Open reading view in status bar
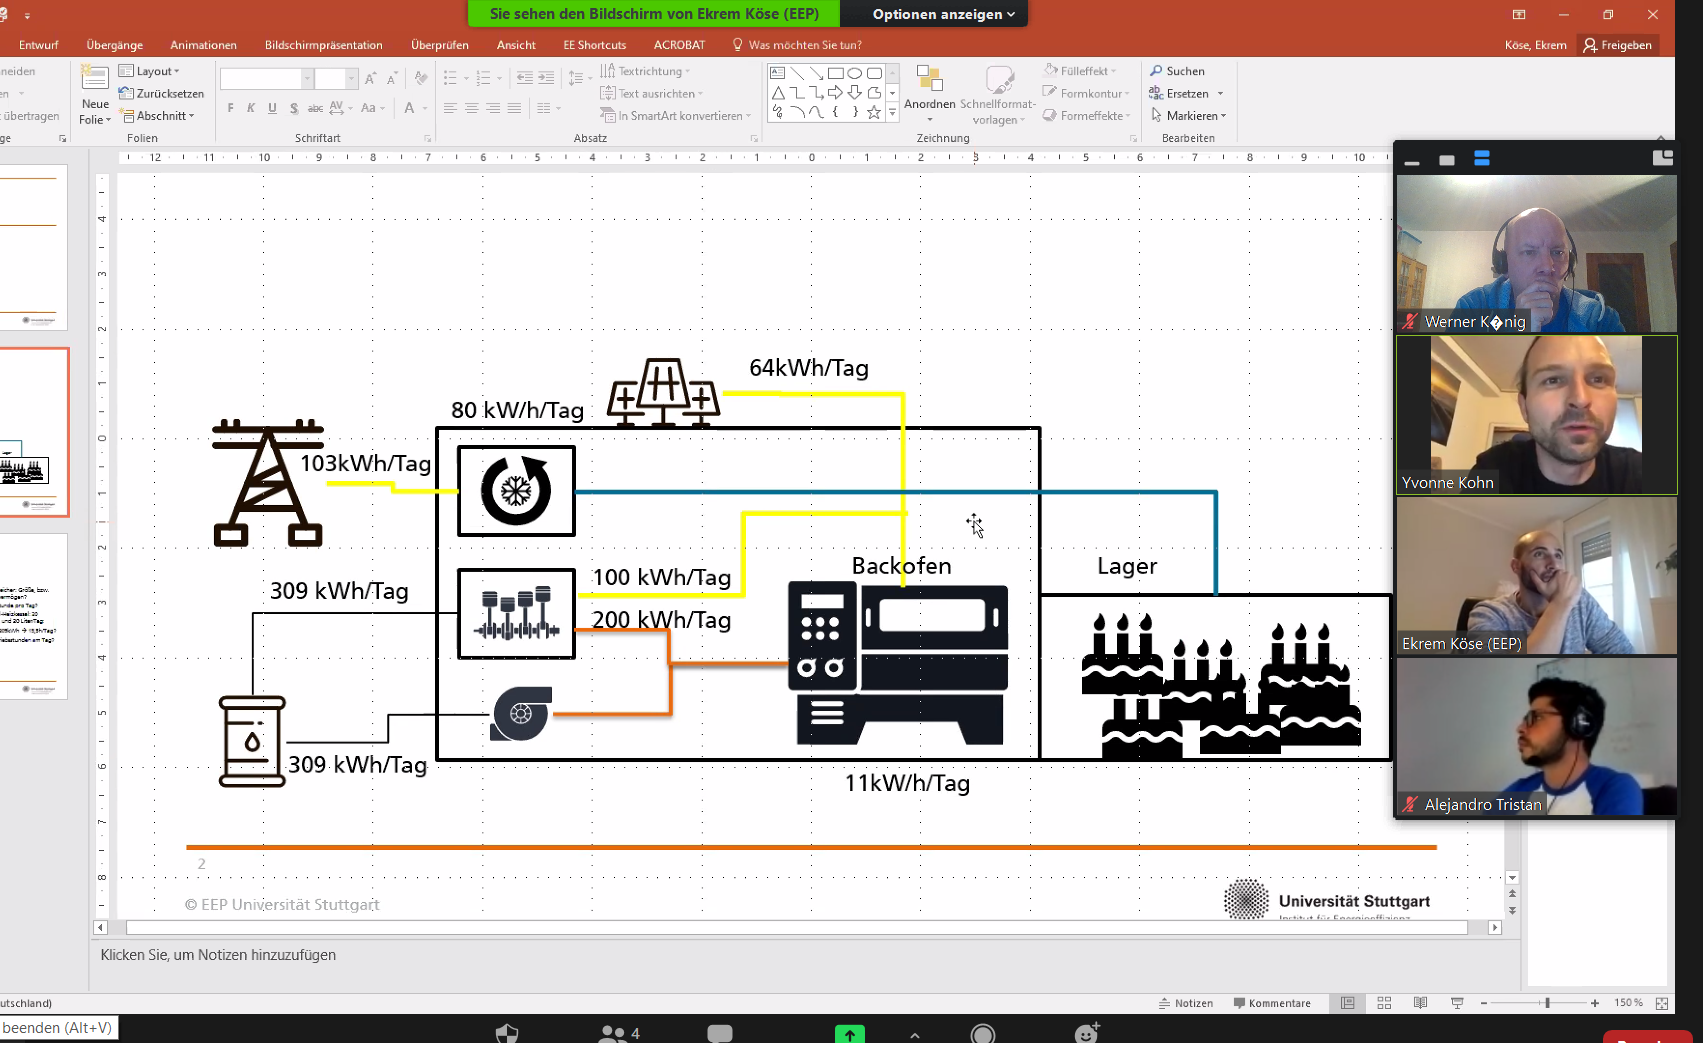Viewport: 1703px width, 1043px height. [x=1420, y=1003]
